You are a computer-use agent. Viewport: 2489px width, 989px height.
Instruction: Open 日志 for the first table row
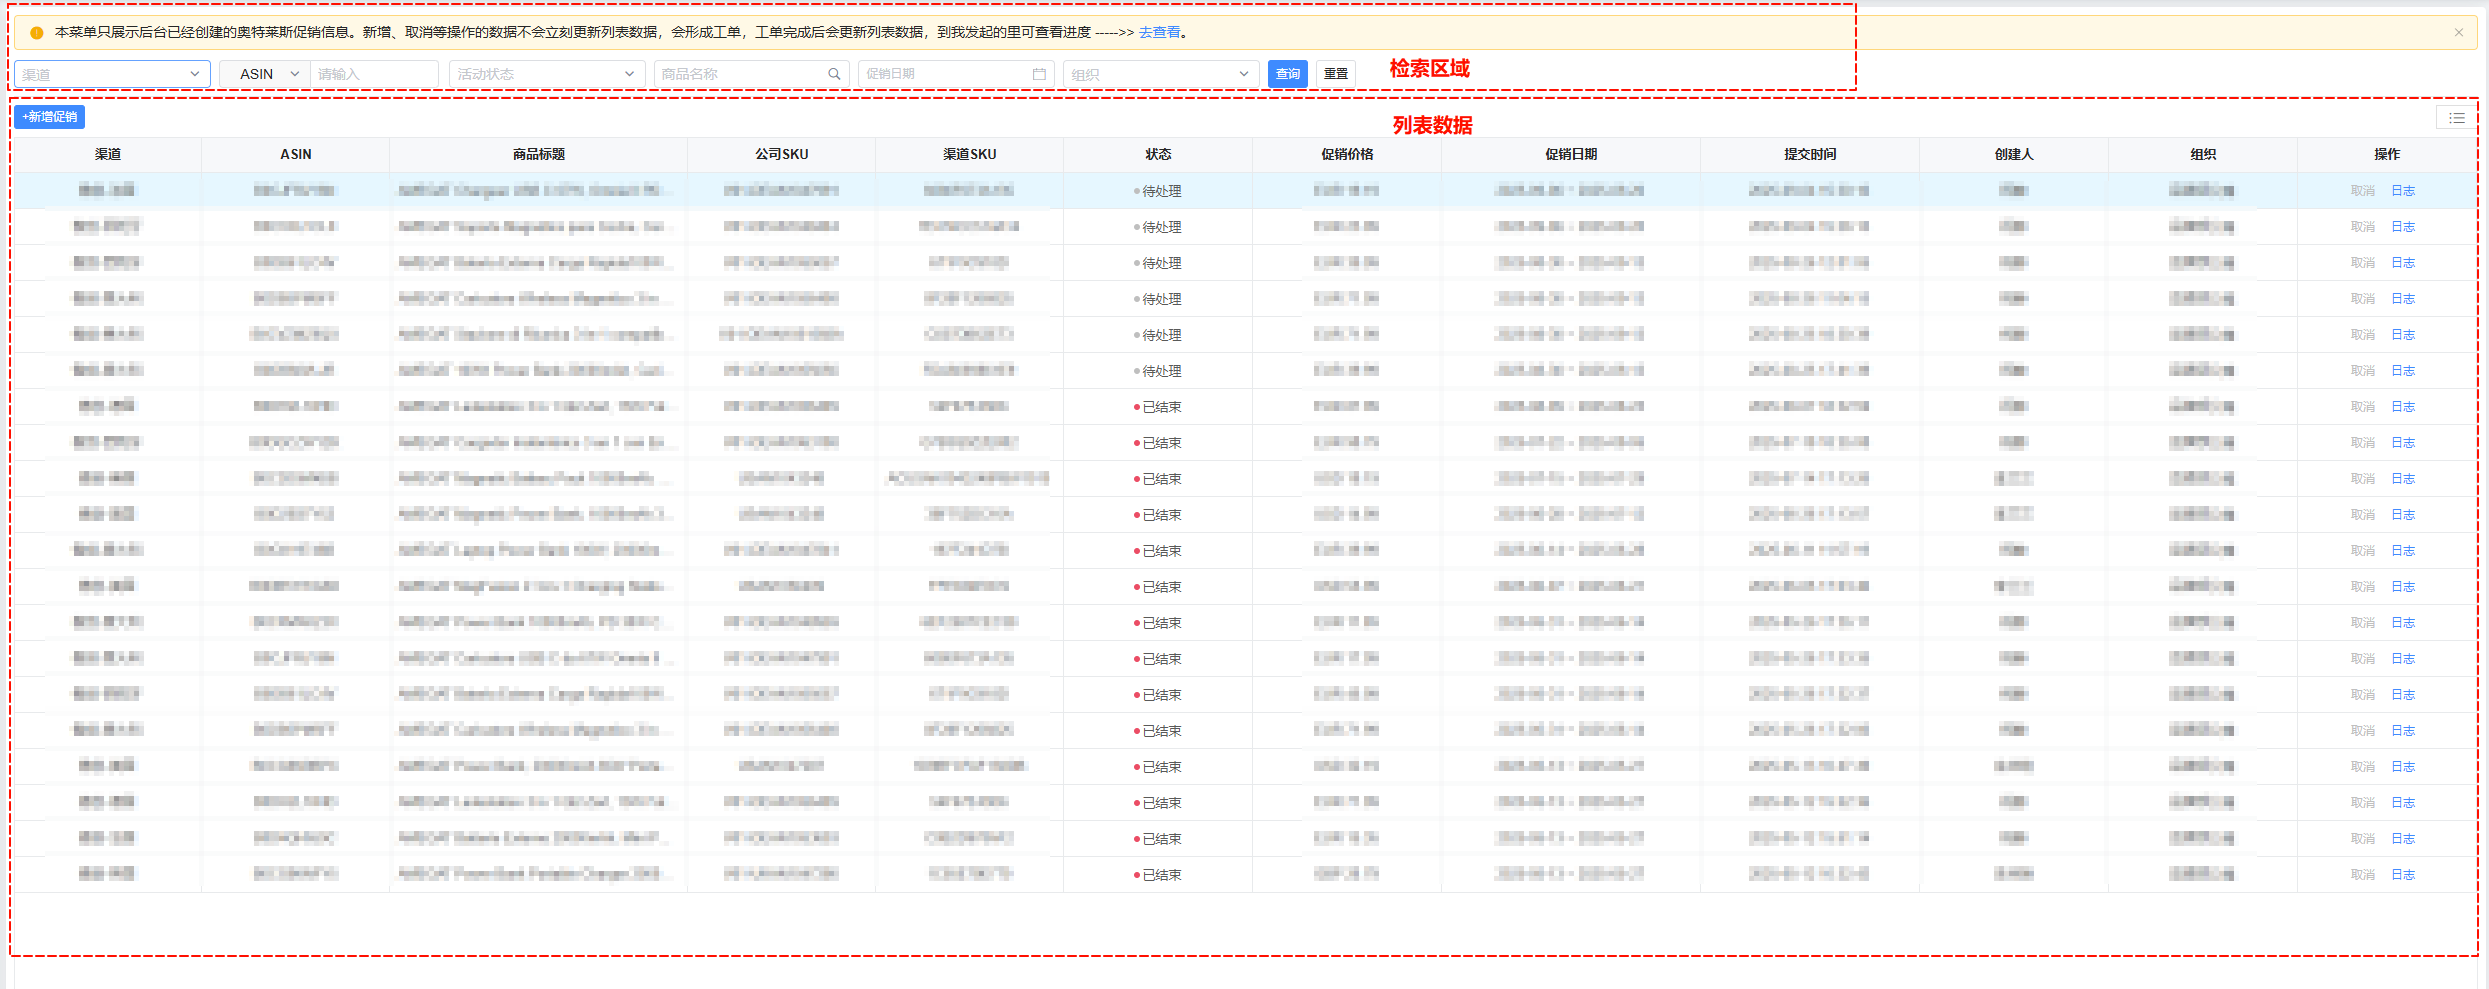2402,191
